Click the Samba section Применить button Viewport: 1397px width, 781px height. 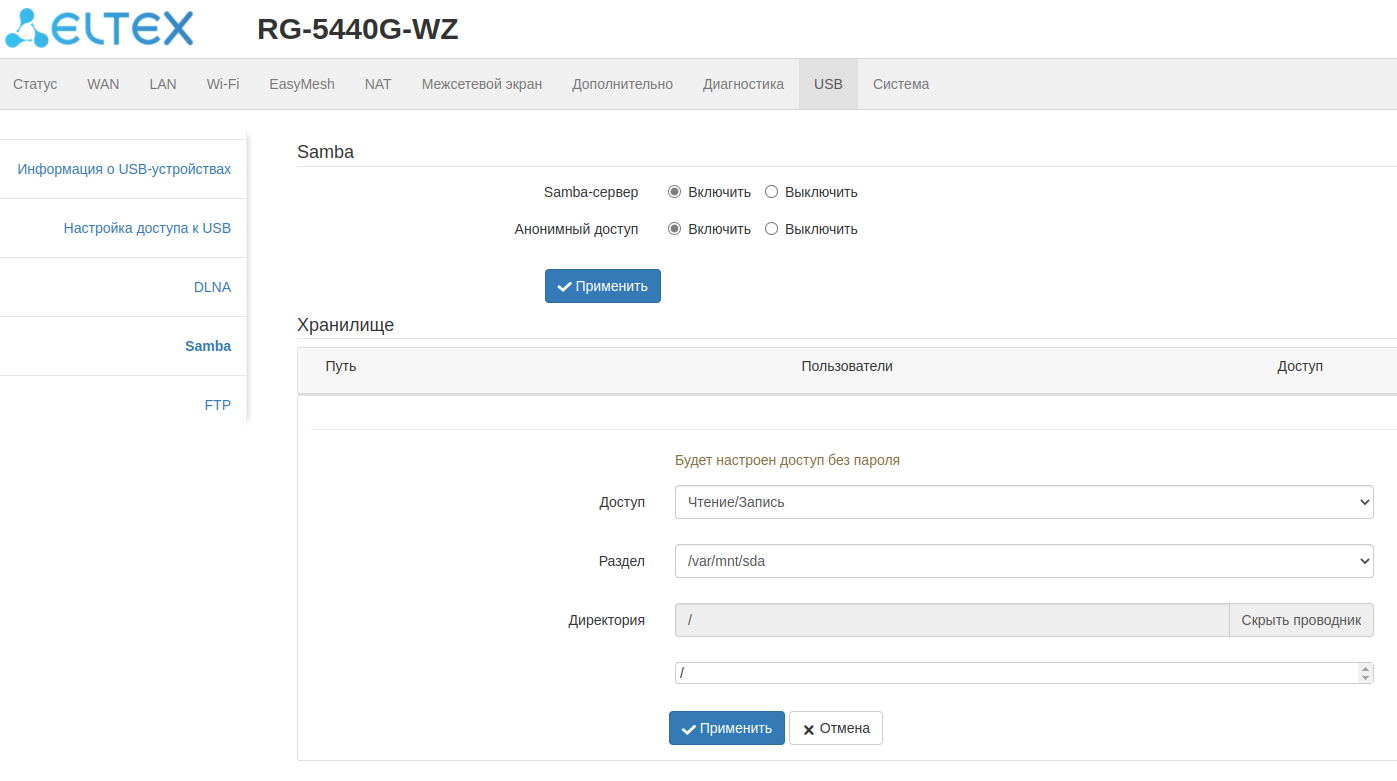(602, 286)
